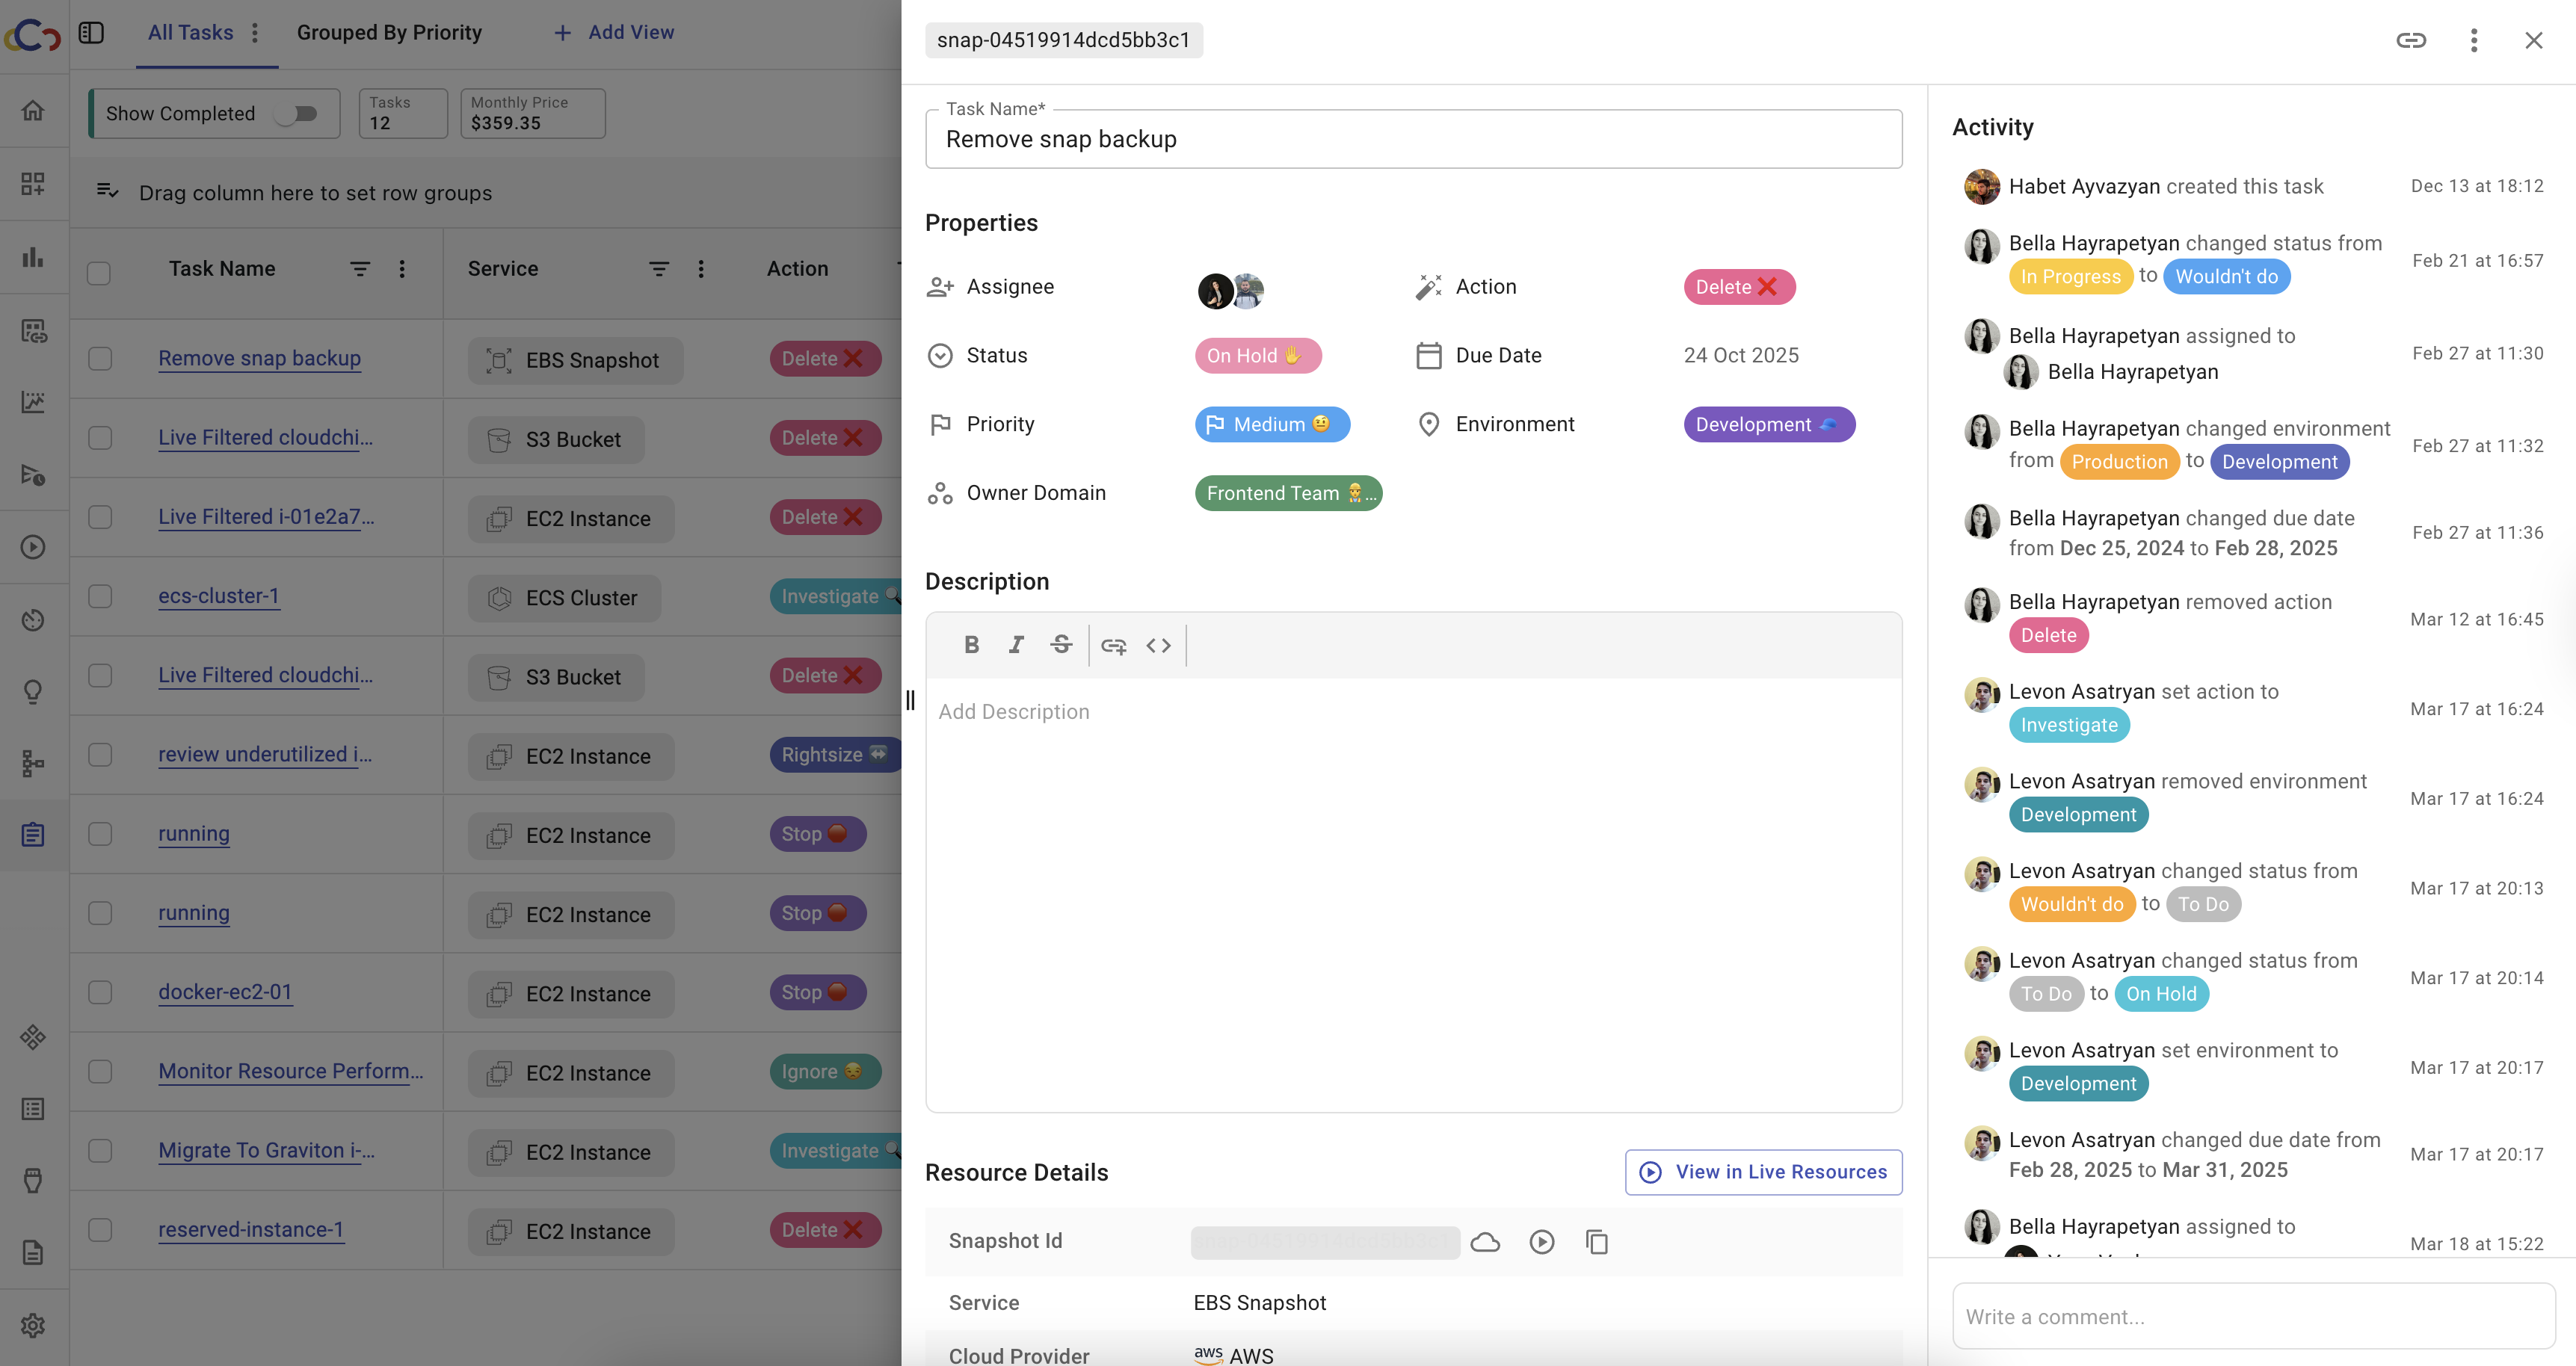Click the Add View tab
2576x1366 pixels.
(x=614, y=33)
